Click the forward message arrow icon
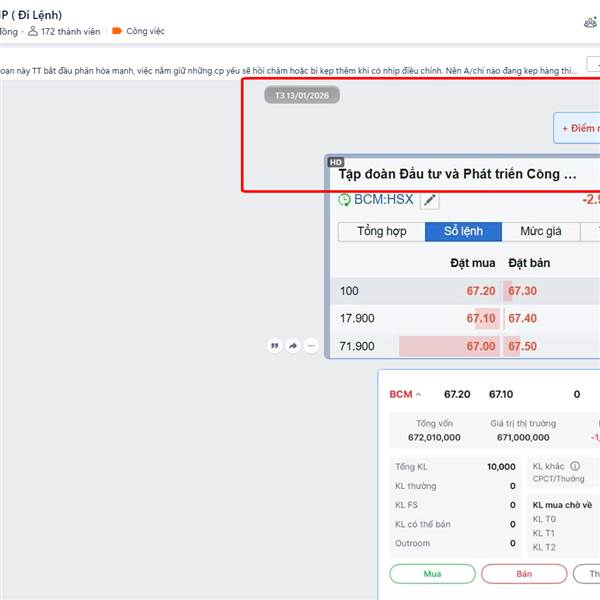The height and width of the screenshot is (600, 600). point(293,346)
